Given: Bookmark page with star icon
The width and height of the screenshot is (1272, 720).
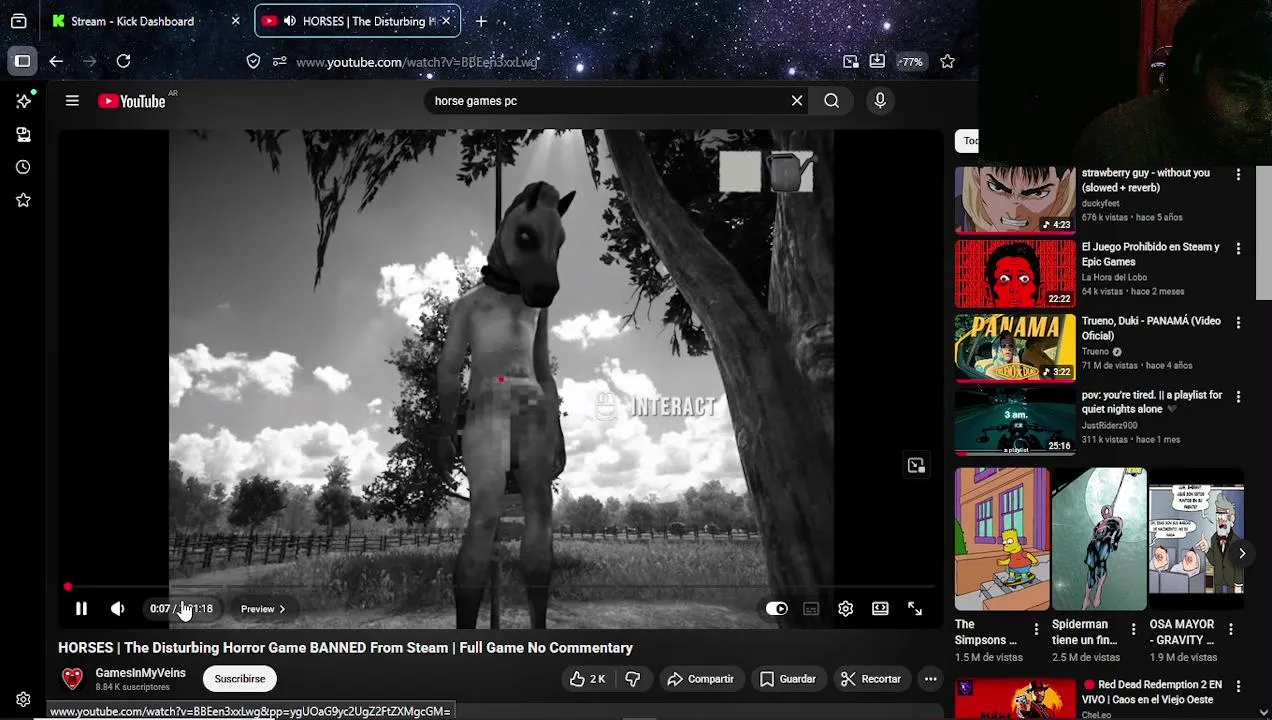Looking at the screenshot, I should 947,62.
